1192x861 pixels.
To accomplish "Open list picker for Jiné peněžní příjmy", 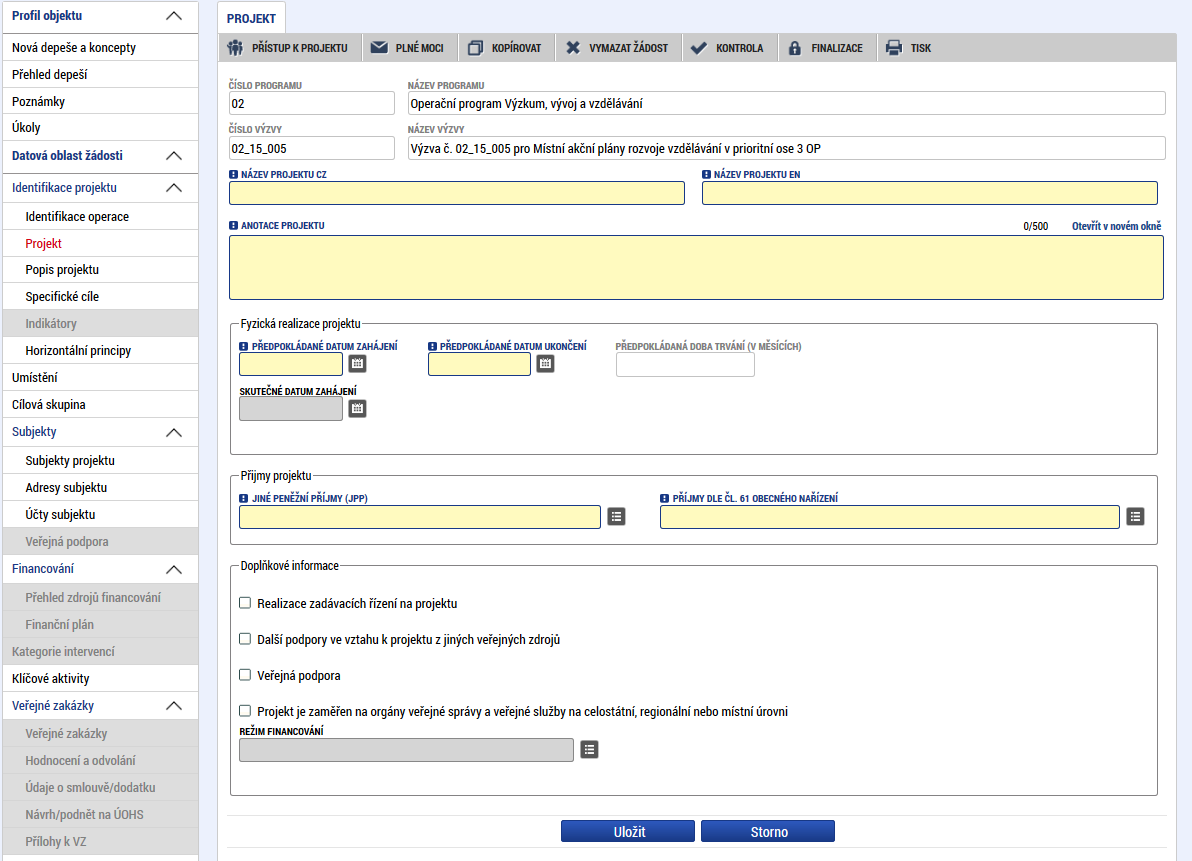I will click(x=617, y=517).
